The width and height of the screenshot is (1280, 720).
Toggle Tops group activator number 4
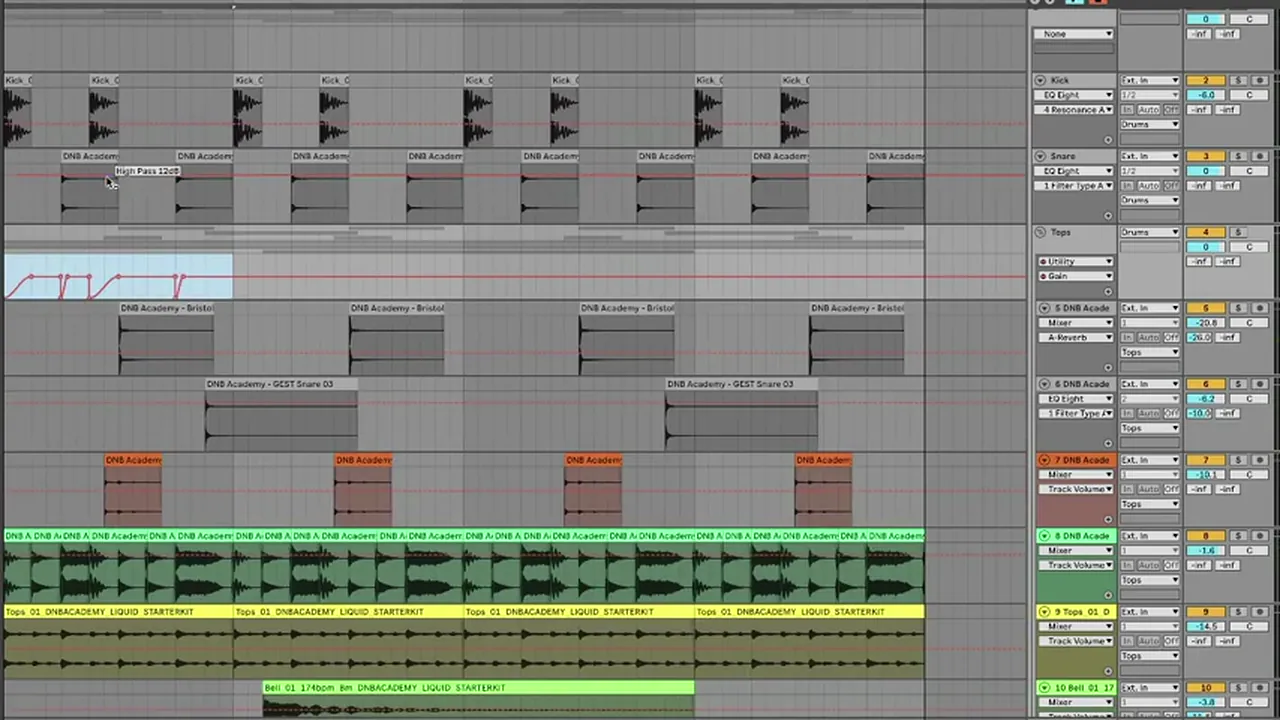point(1206,232)
